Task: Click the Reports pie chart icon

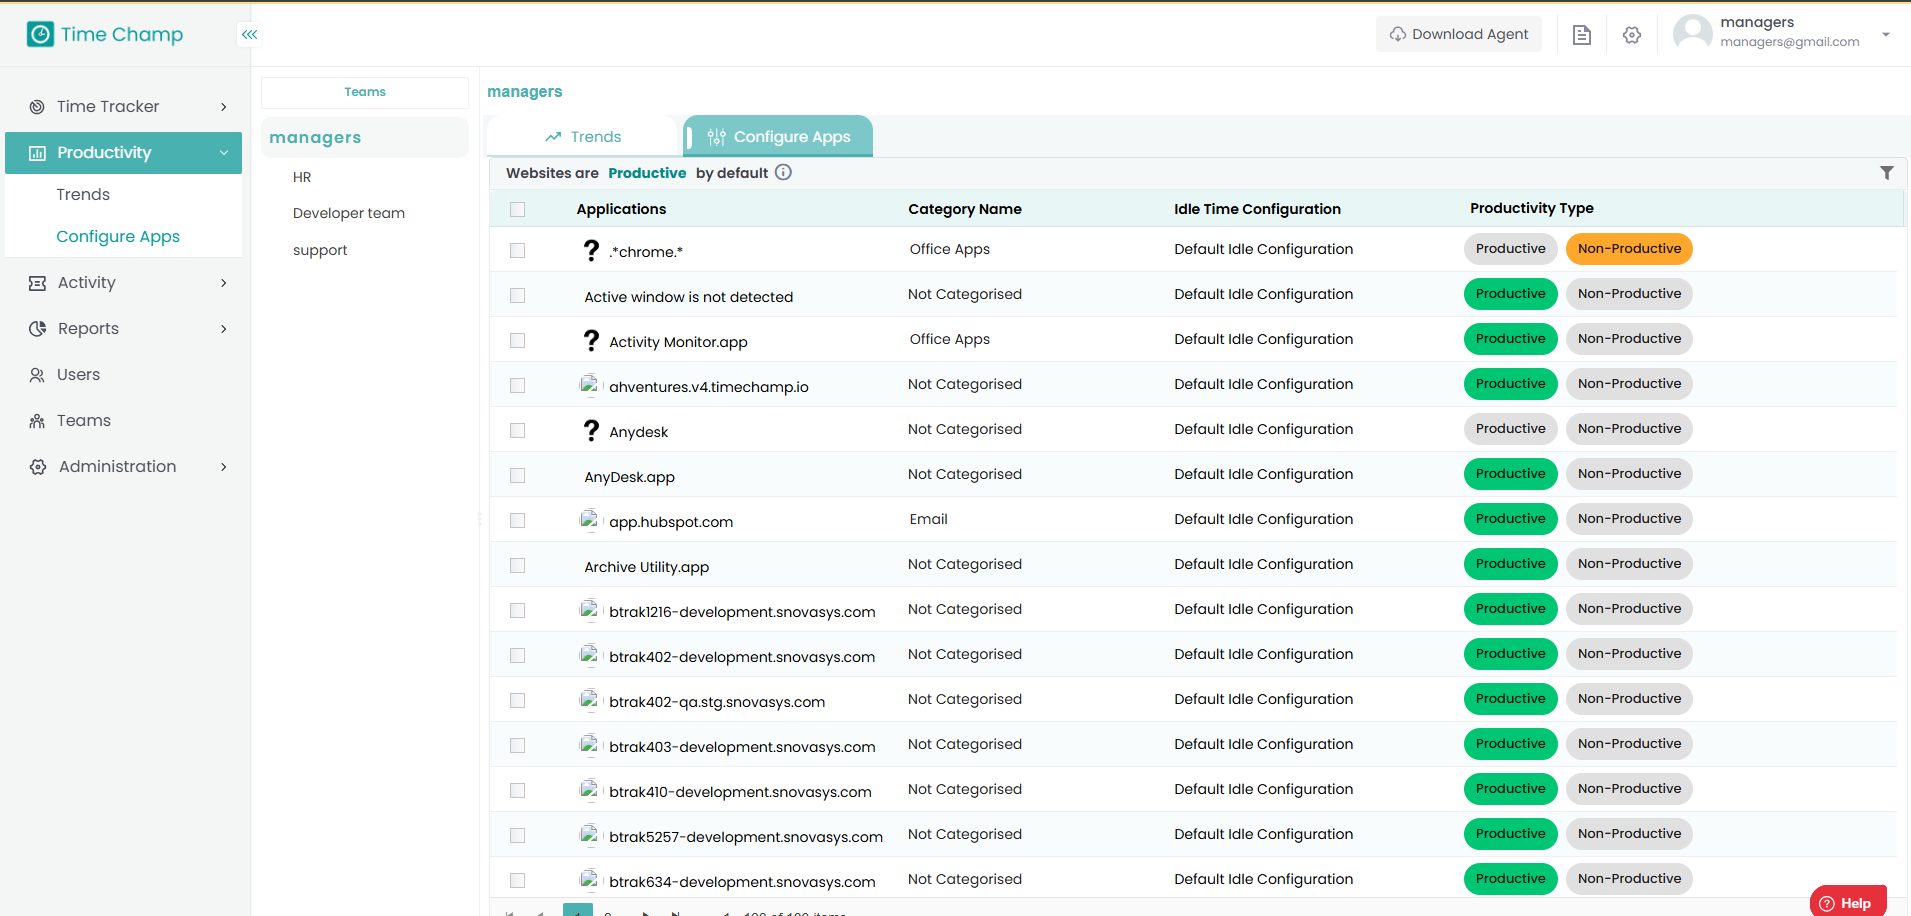Action: [x=37, y=329]
